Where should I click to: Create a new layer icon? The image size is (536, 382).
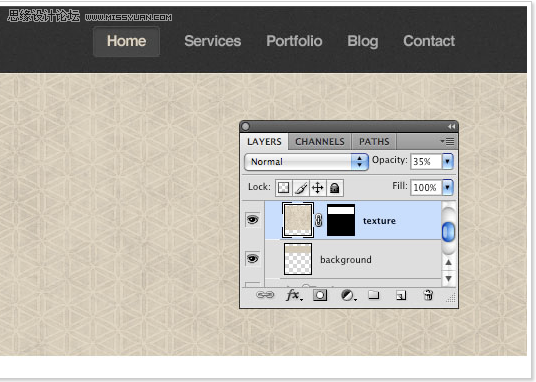pos(401,295)
